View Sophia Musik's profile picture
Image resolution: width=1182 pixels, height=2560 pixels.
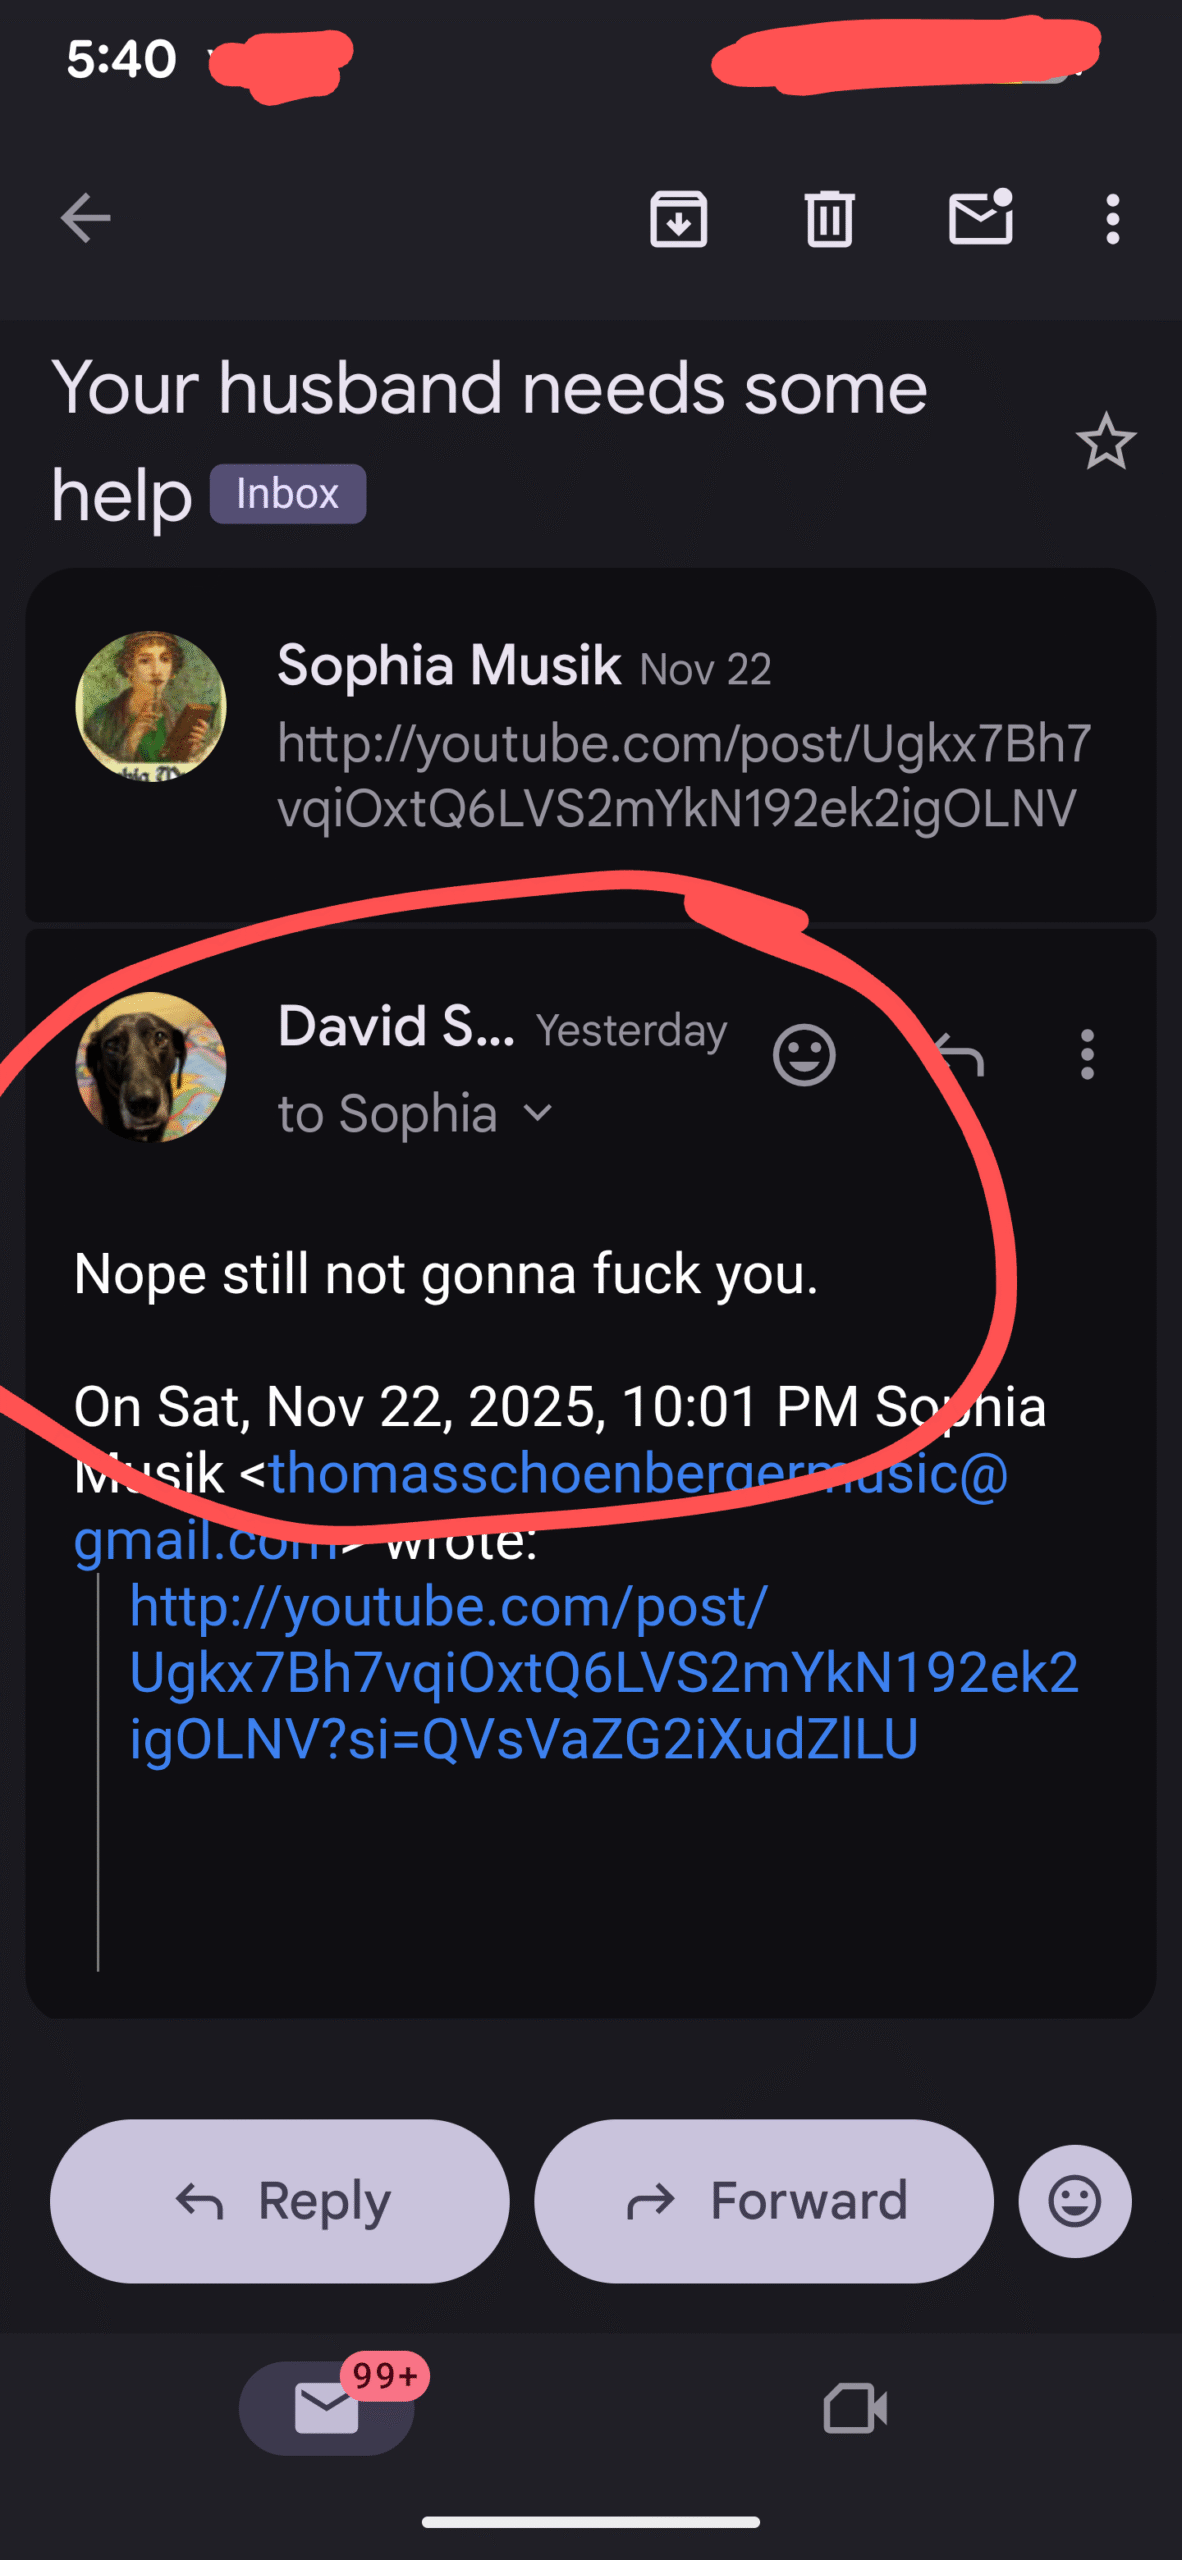coord(151,706)
